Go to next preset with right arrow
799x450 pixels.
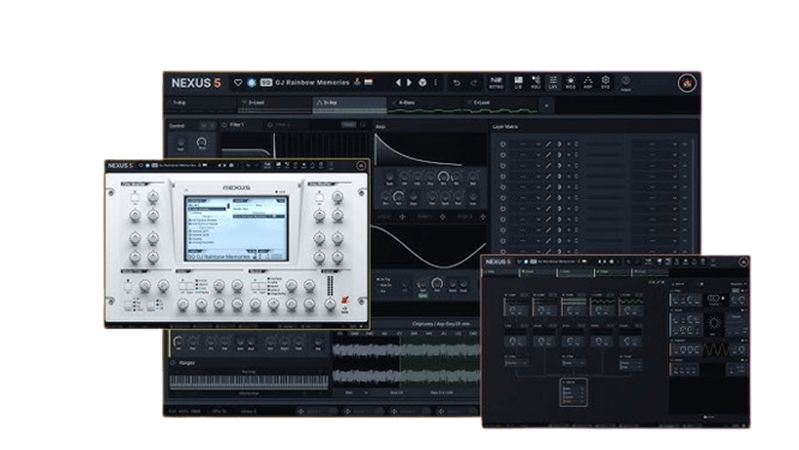point(409,83)
